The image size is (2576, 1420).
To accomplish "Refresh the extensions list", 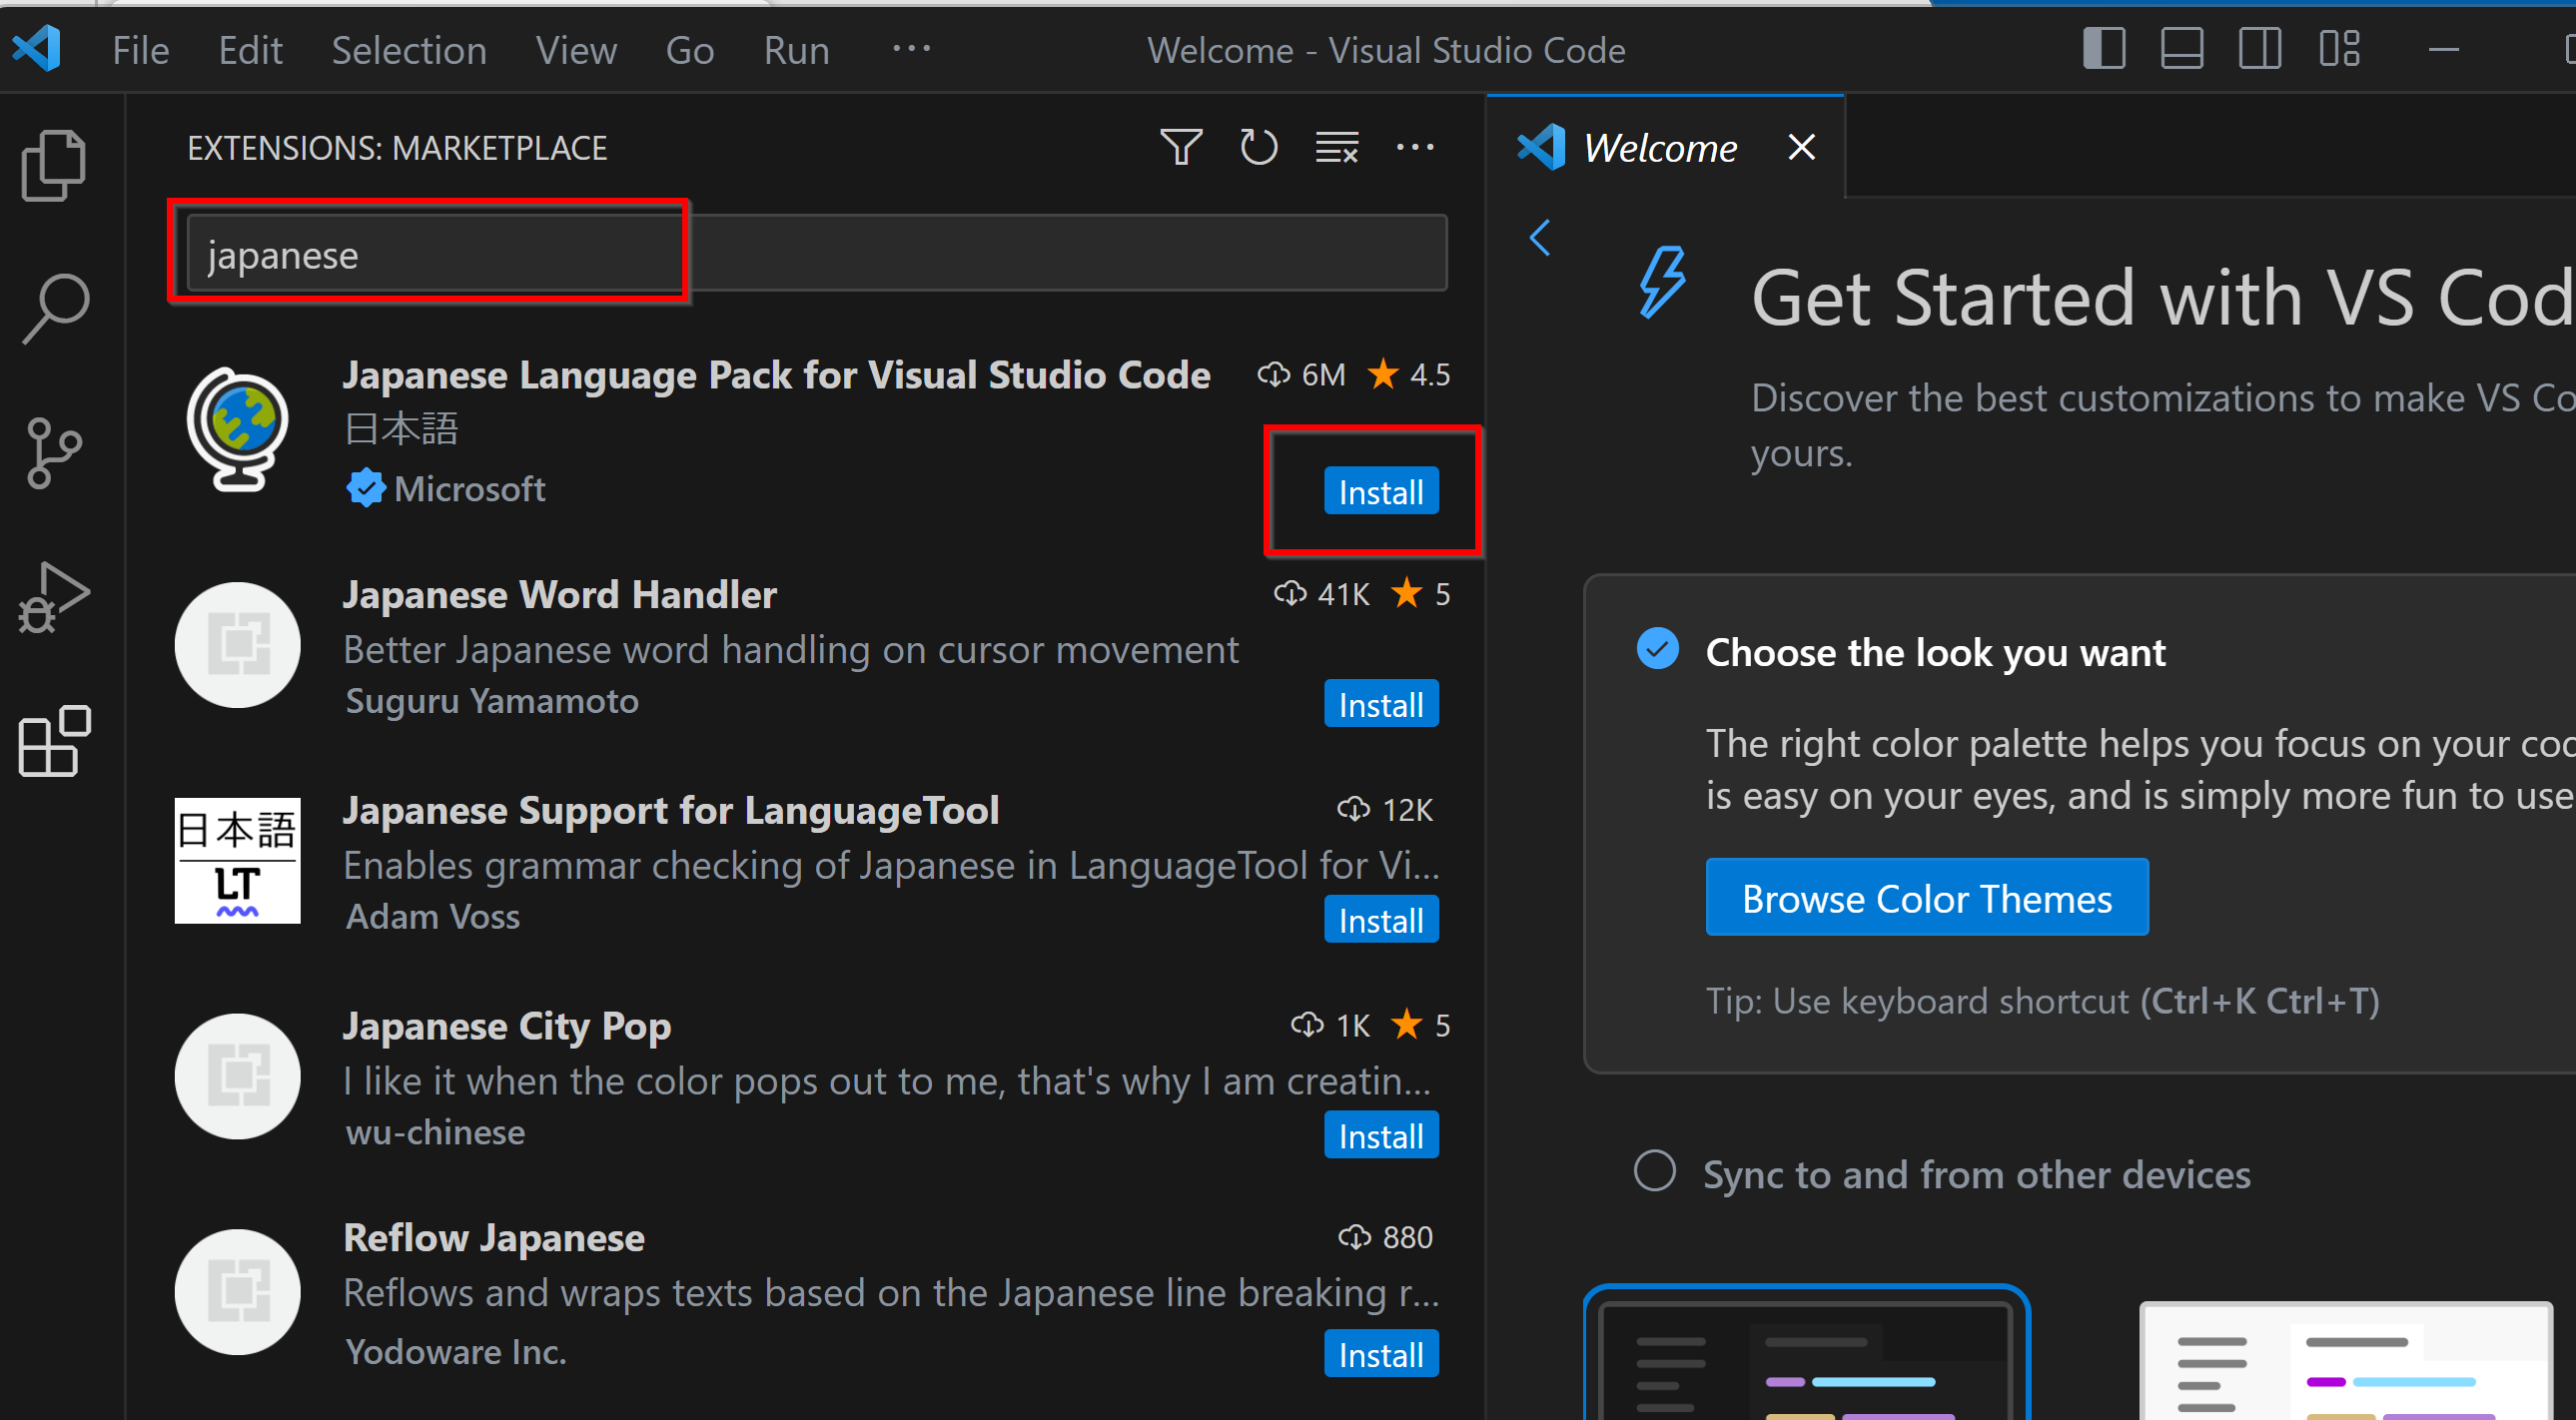I will point(1258,148).
